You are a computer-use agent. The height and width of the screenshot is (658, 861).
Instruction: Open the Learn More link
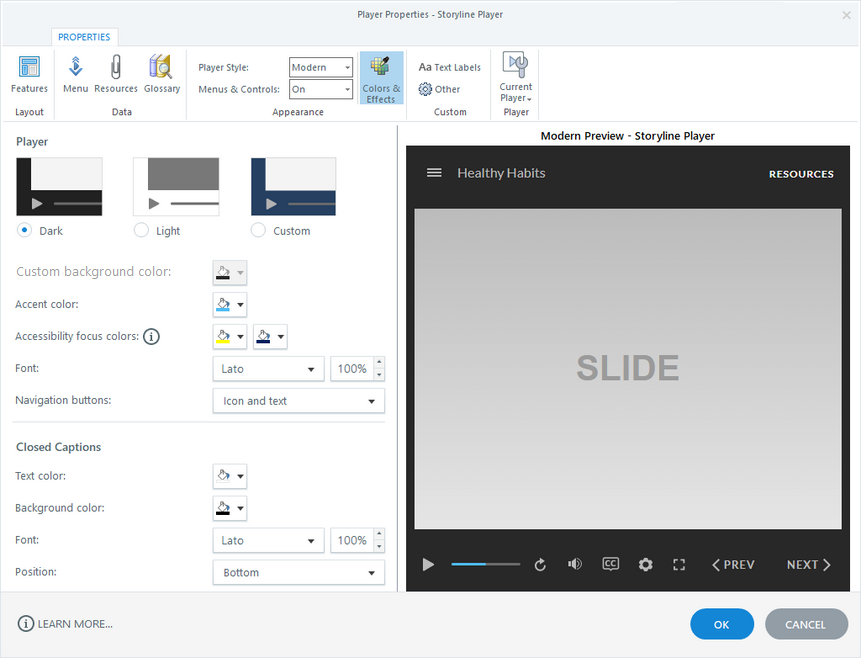[x=66, y=624]
